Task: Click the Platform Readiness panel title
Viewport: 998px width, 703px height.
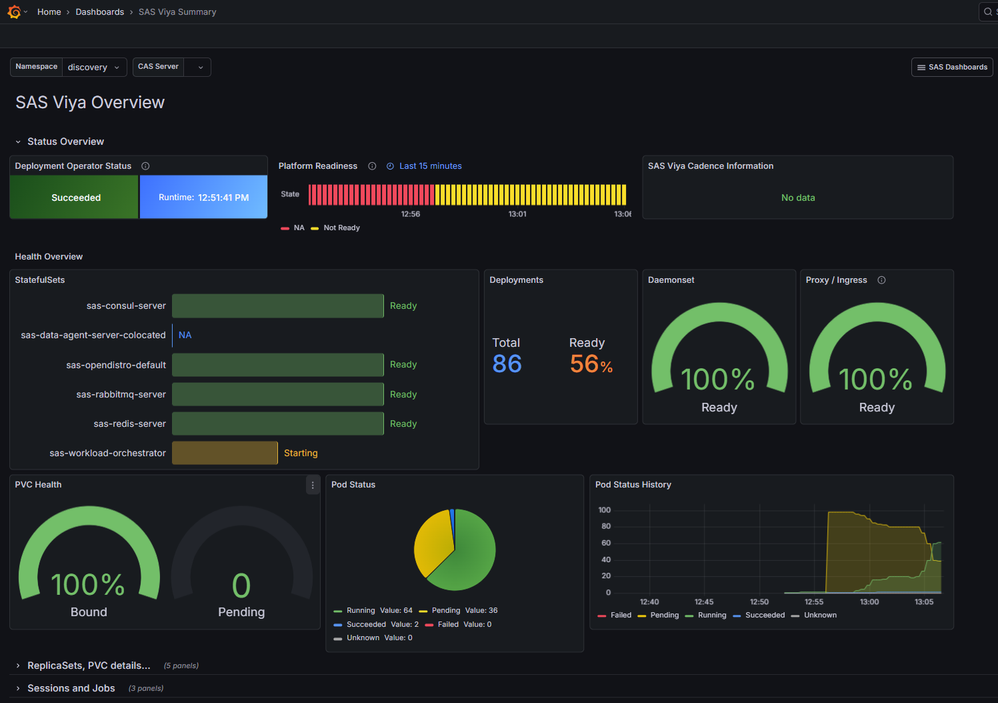Action: [318, 166]
